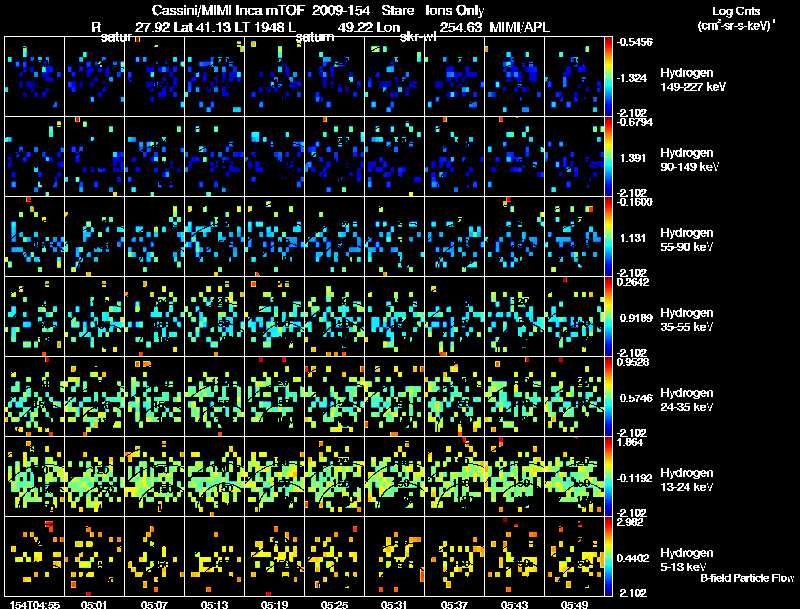Click the 0.4402 scale value

coord(633,559)
